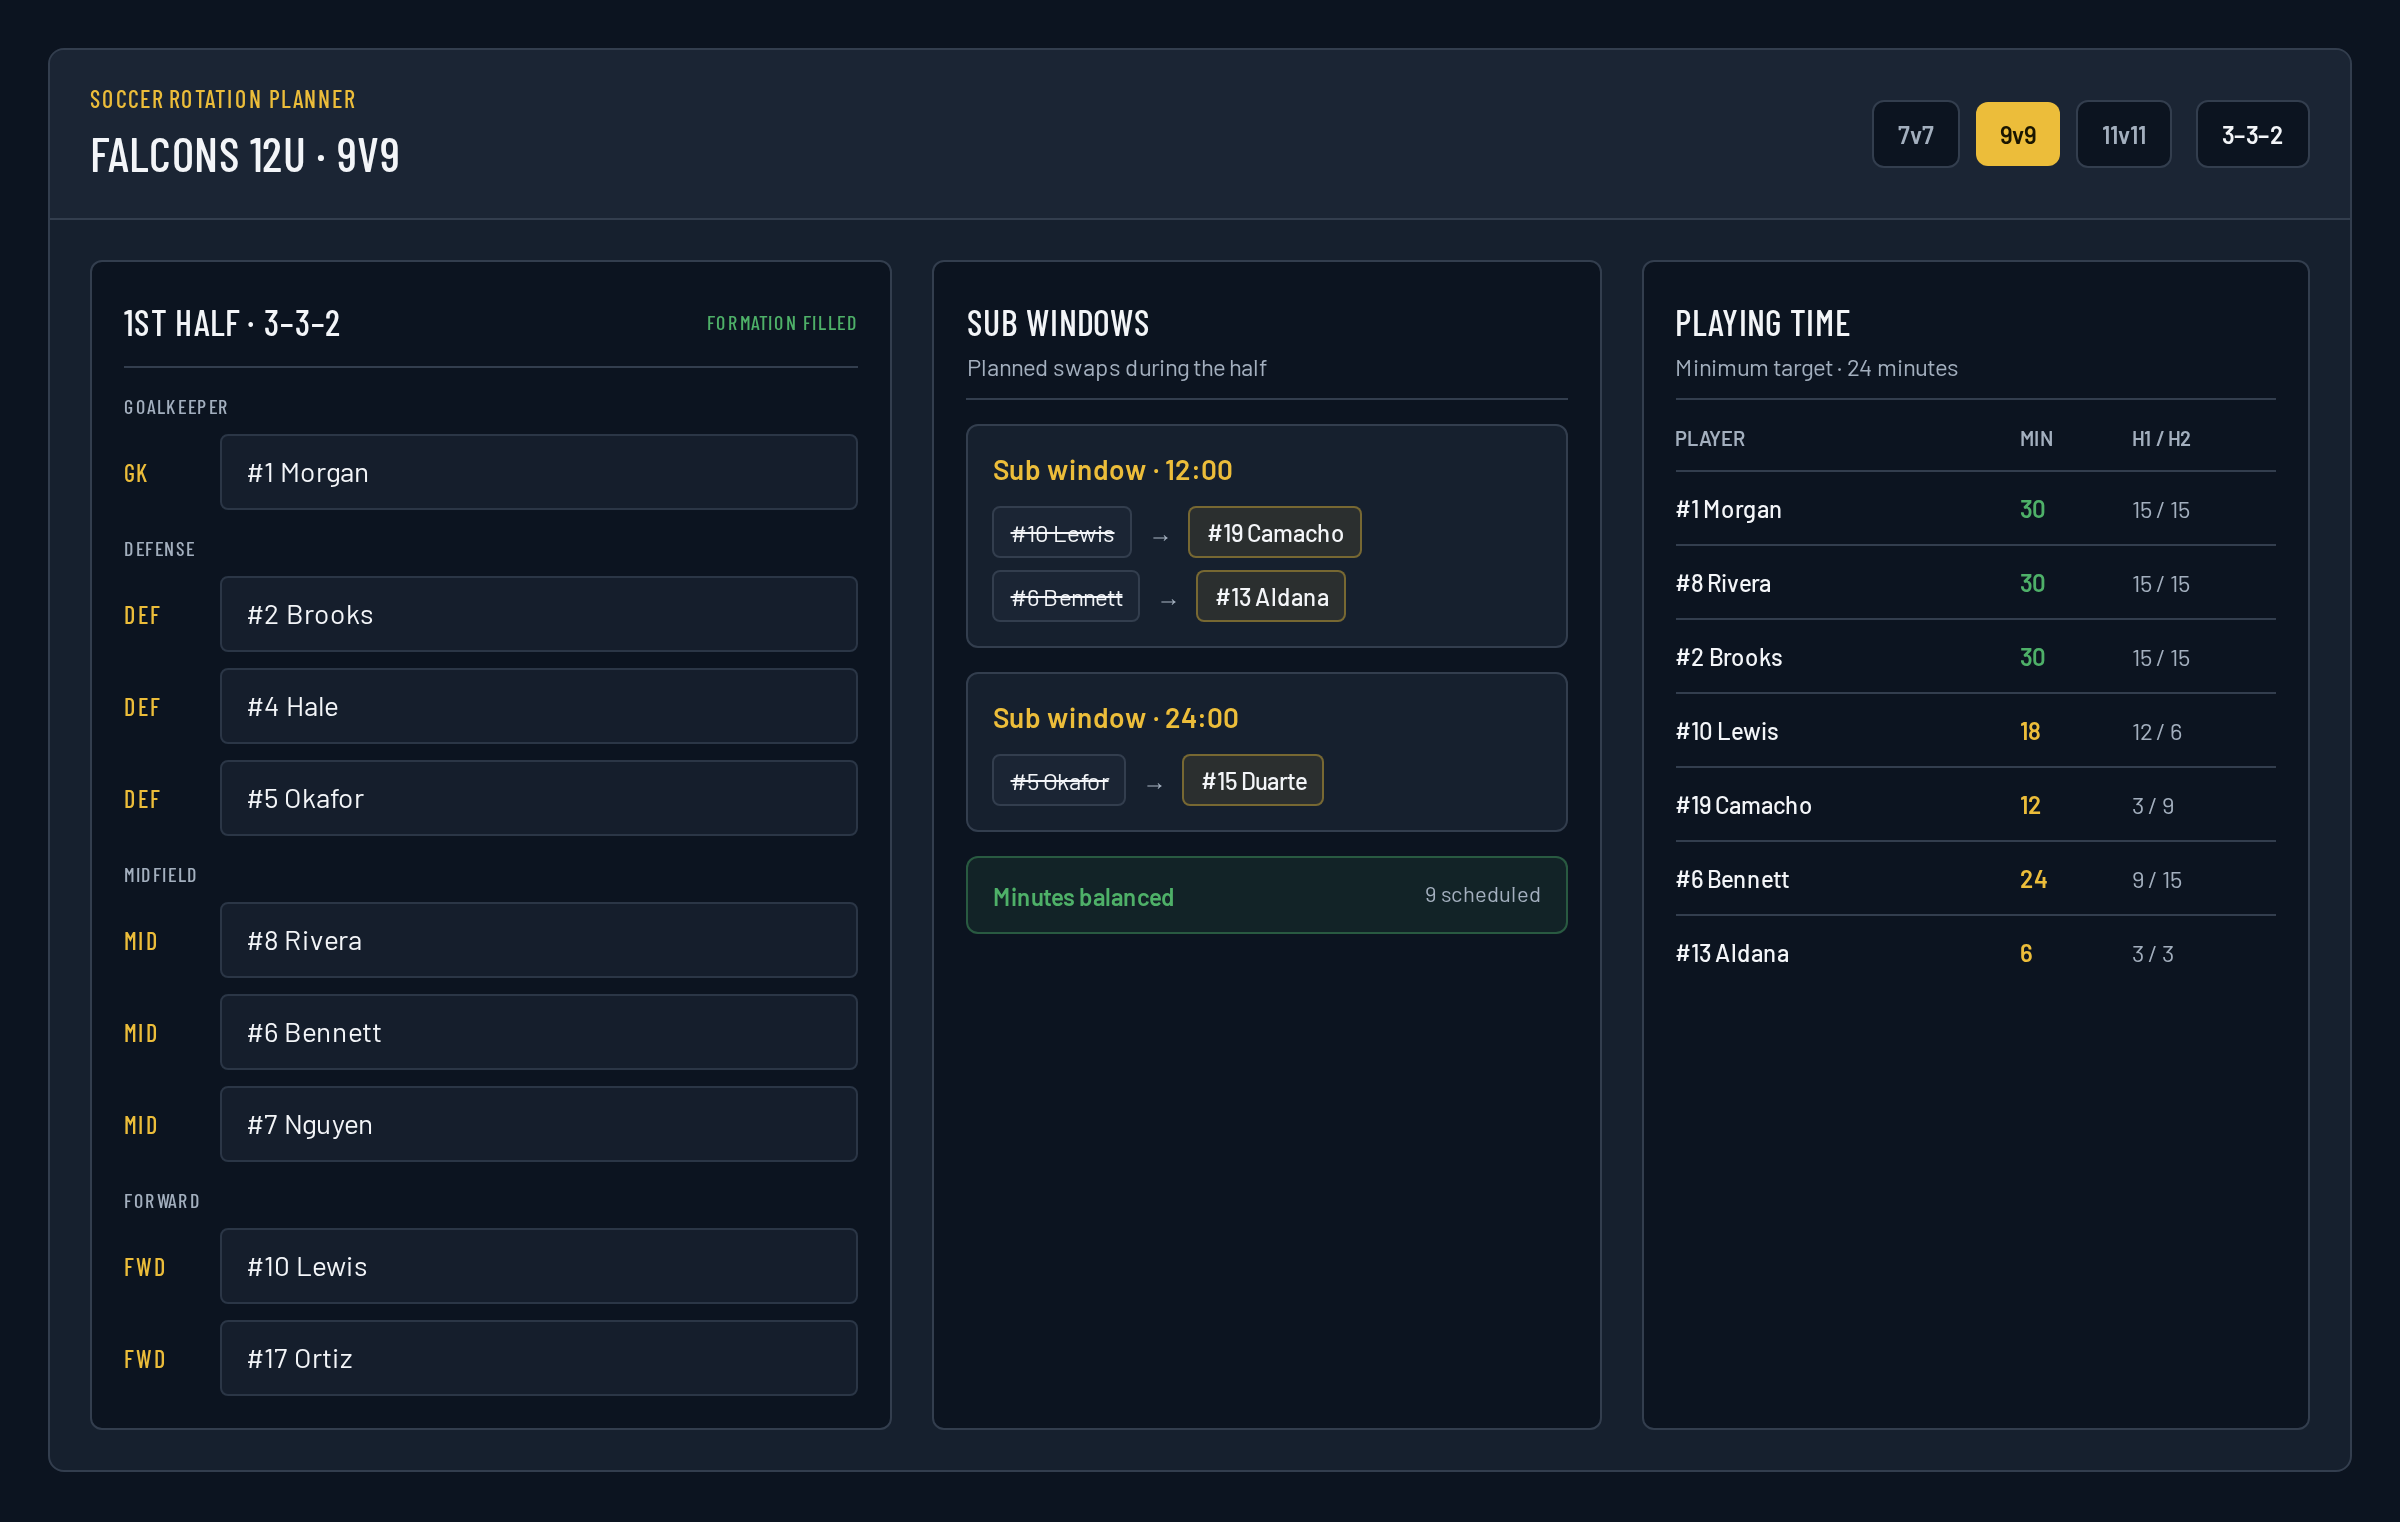Click the GK slot #1 Morgan
This screenshot has width=2400, height=1522.
538,472
